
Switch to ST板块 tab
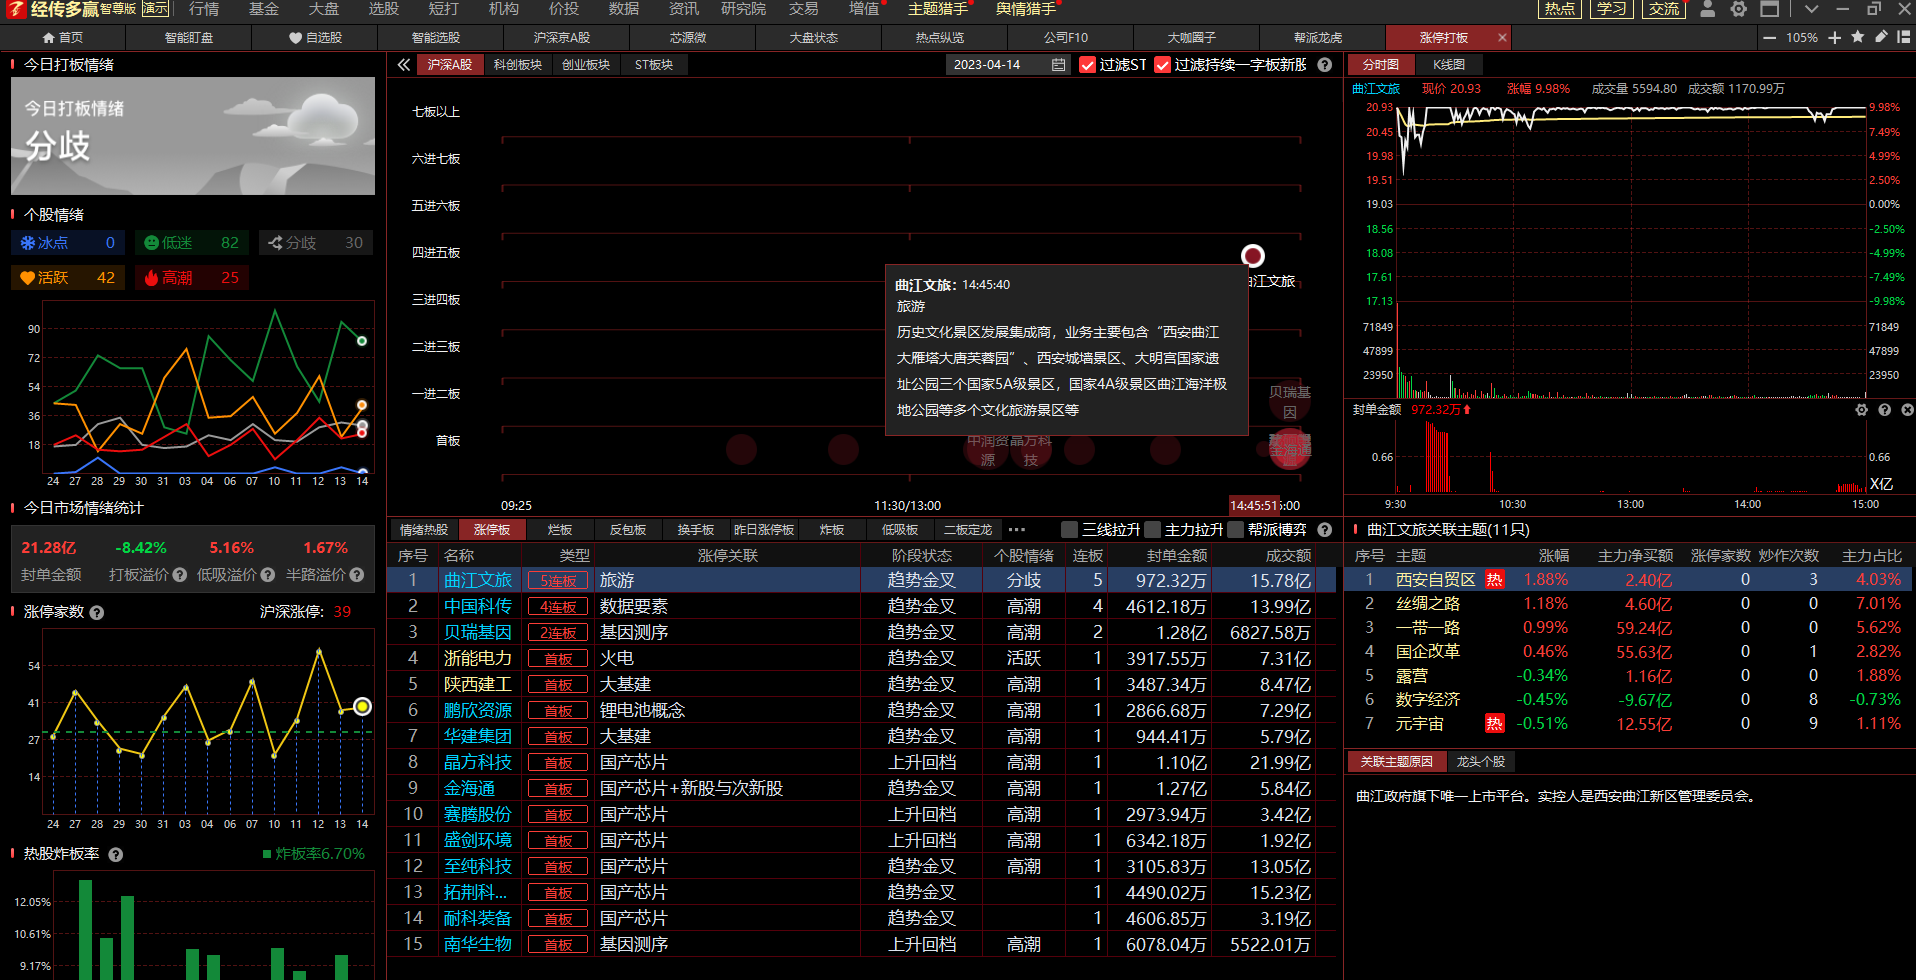(654, 65)
